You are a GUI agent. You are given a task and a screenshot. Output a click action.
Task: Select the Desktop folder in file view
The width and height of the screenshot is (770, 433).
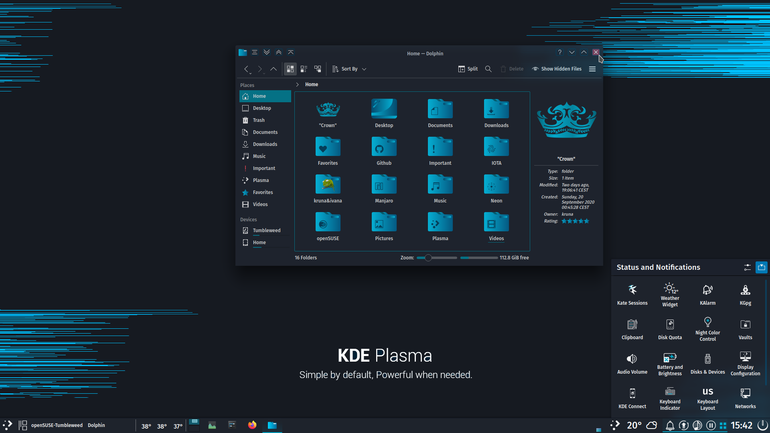(384, 113)
